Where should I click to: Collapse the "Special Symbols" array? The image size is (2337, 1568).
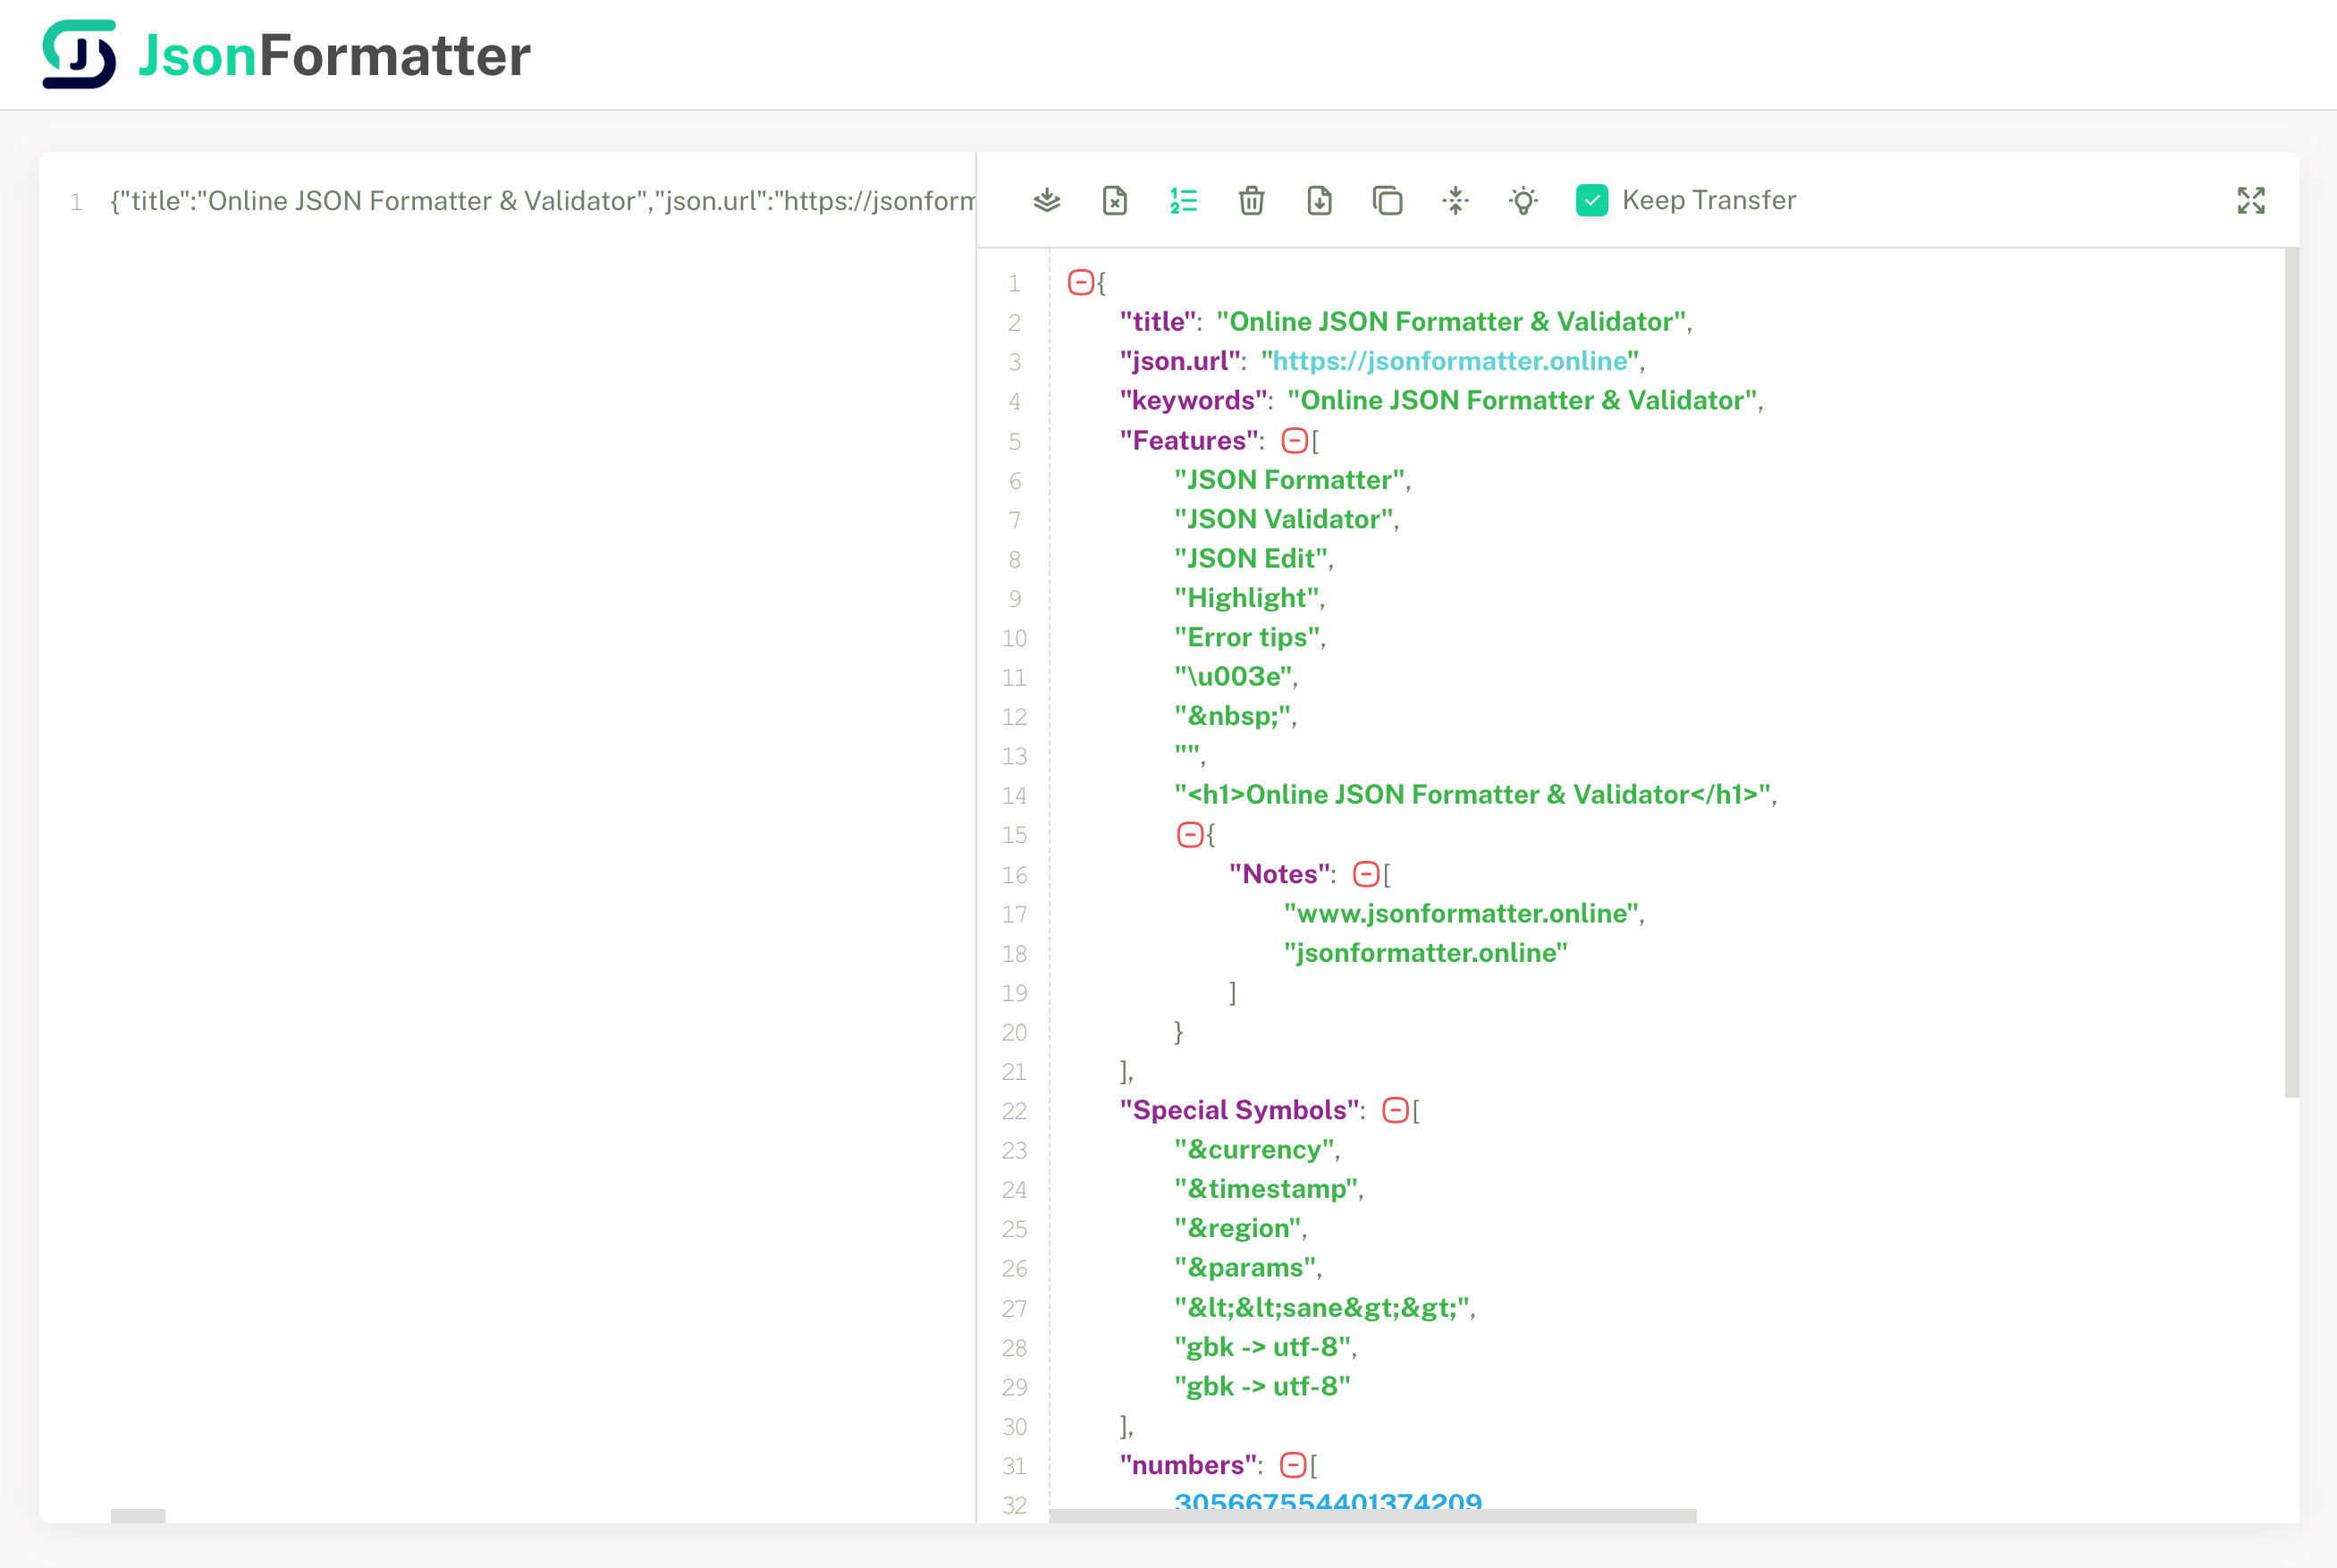point(1395,1110)
